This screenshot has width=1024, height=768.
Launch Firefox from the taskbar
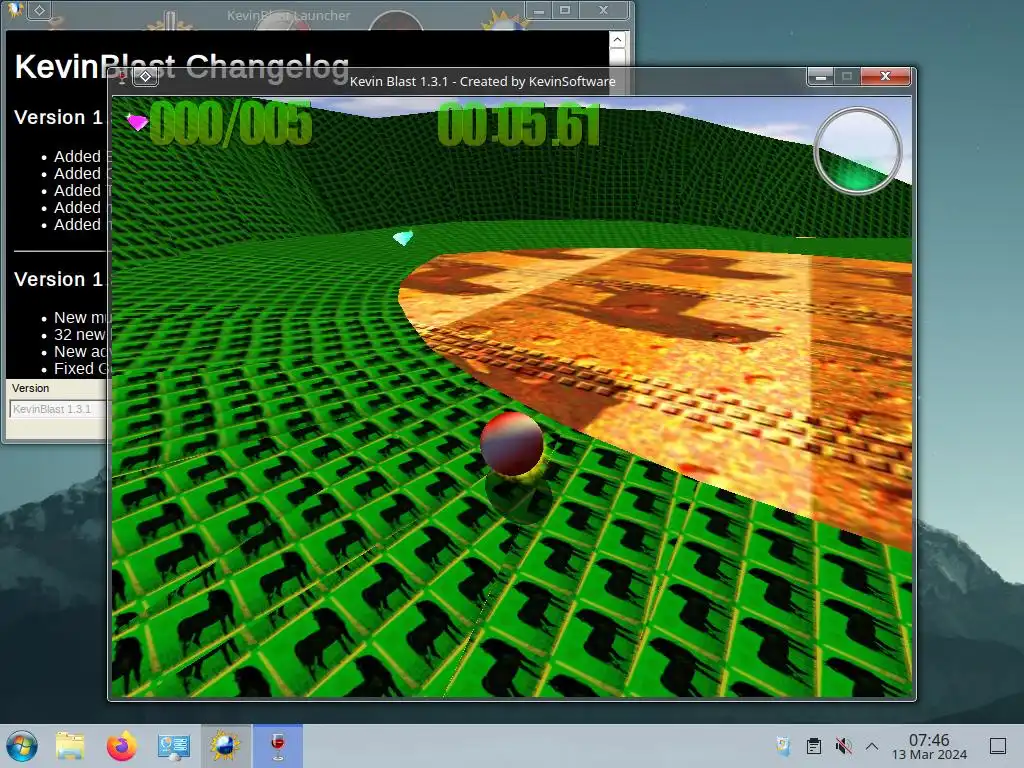[x=122, y=746]
